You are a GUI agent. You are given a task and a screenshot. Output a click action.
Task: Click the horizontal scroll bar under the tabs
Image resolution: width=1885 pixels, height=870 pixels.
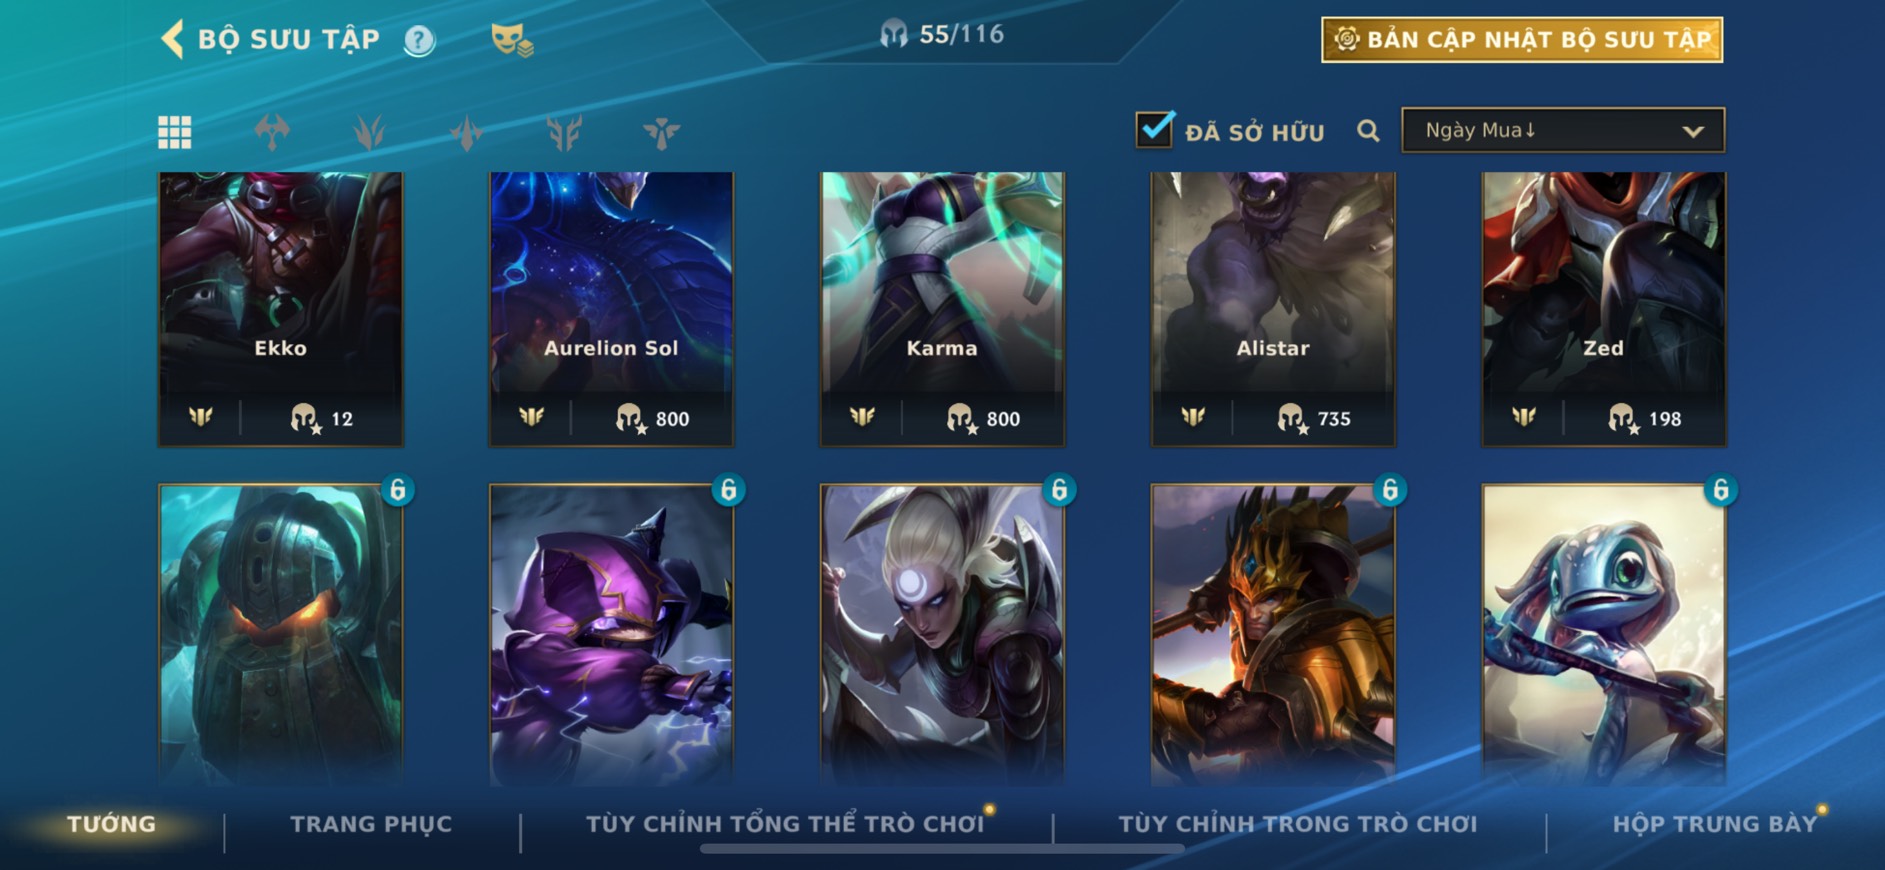(942, 849)
